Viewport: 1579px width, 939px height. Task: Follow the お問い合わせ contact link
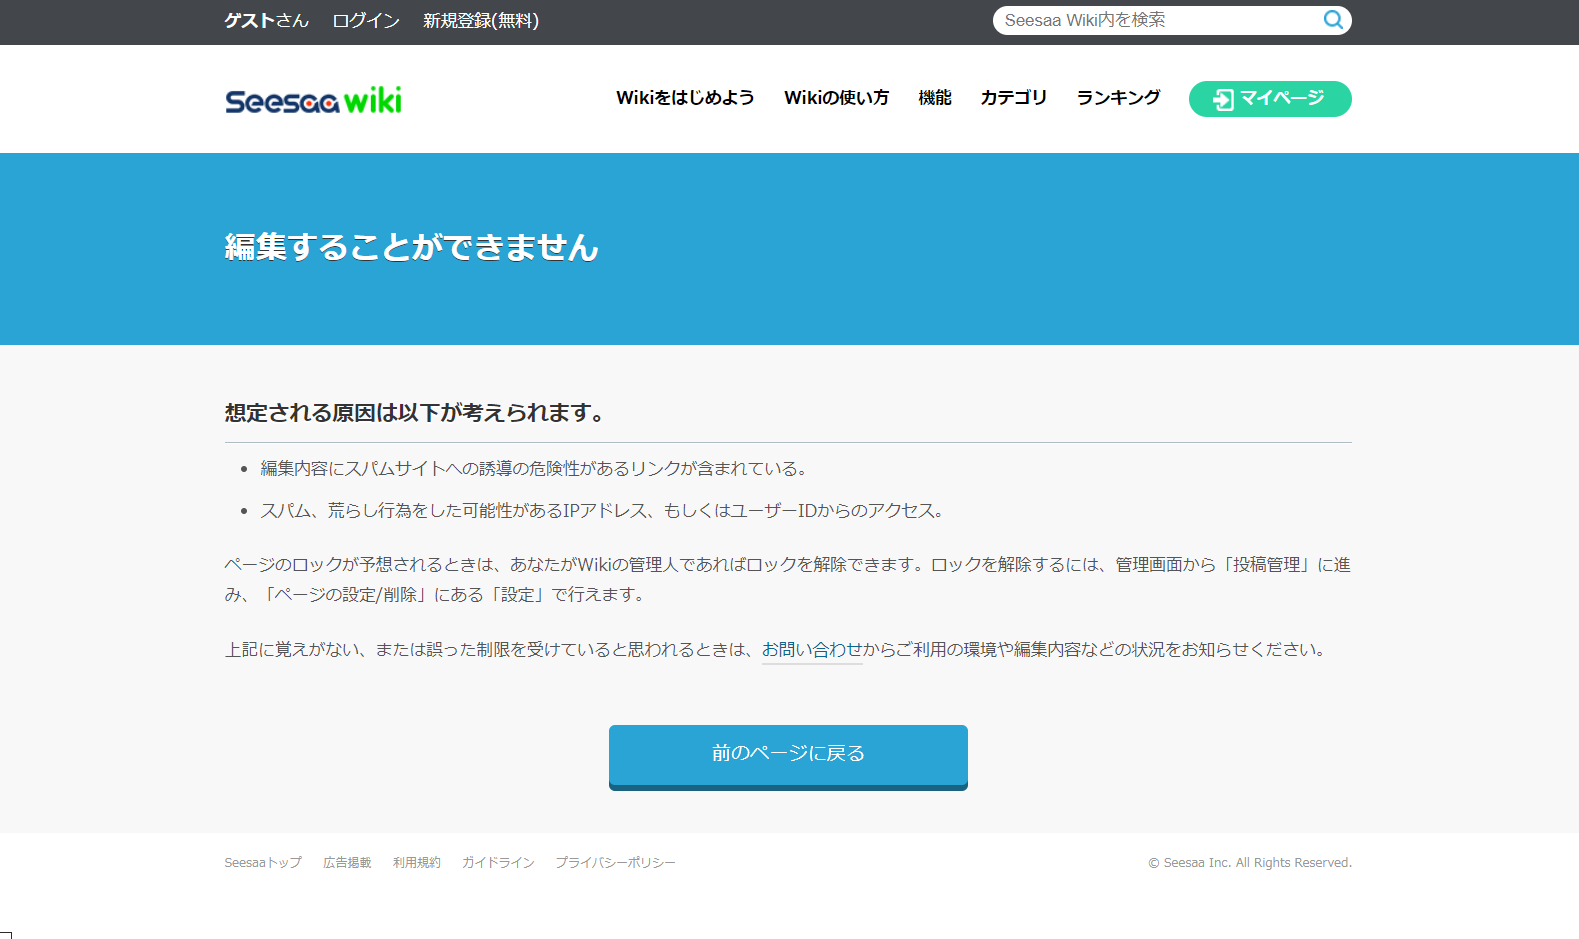tap(811, 650)
